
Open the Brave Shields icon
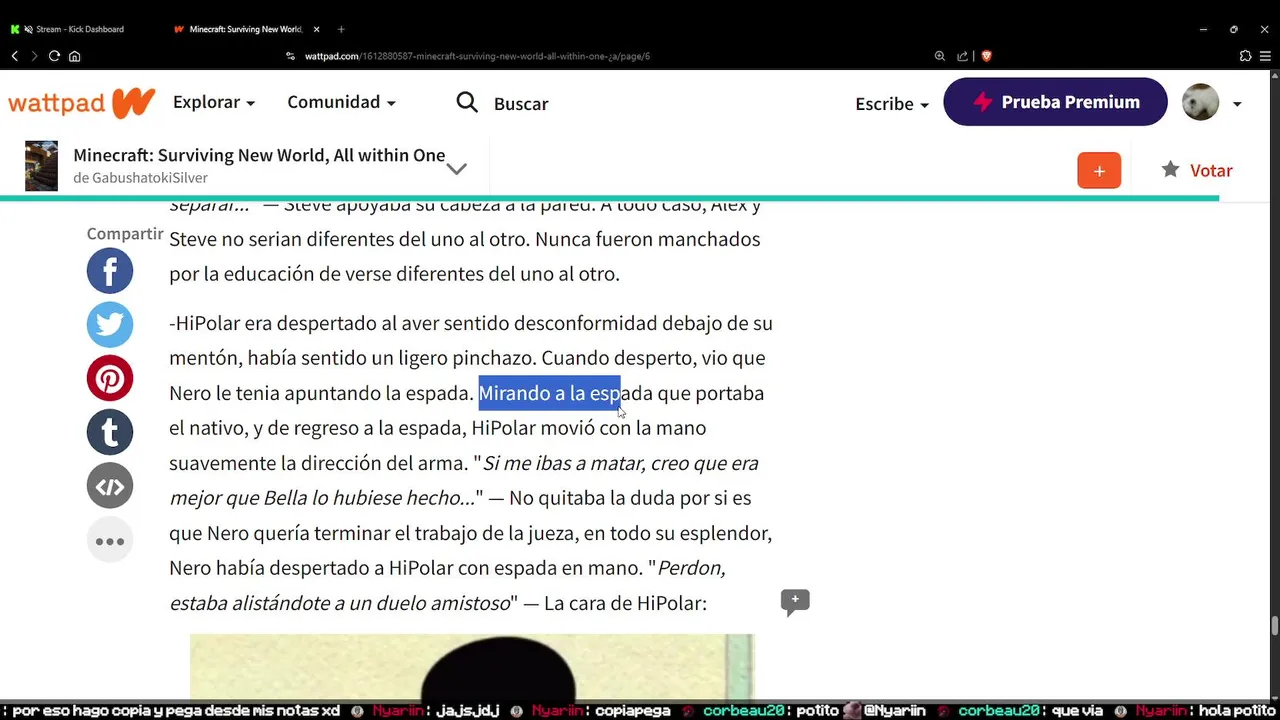[x=986, y=56]
